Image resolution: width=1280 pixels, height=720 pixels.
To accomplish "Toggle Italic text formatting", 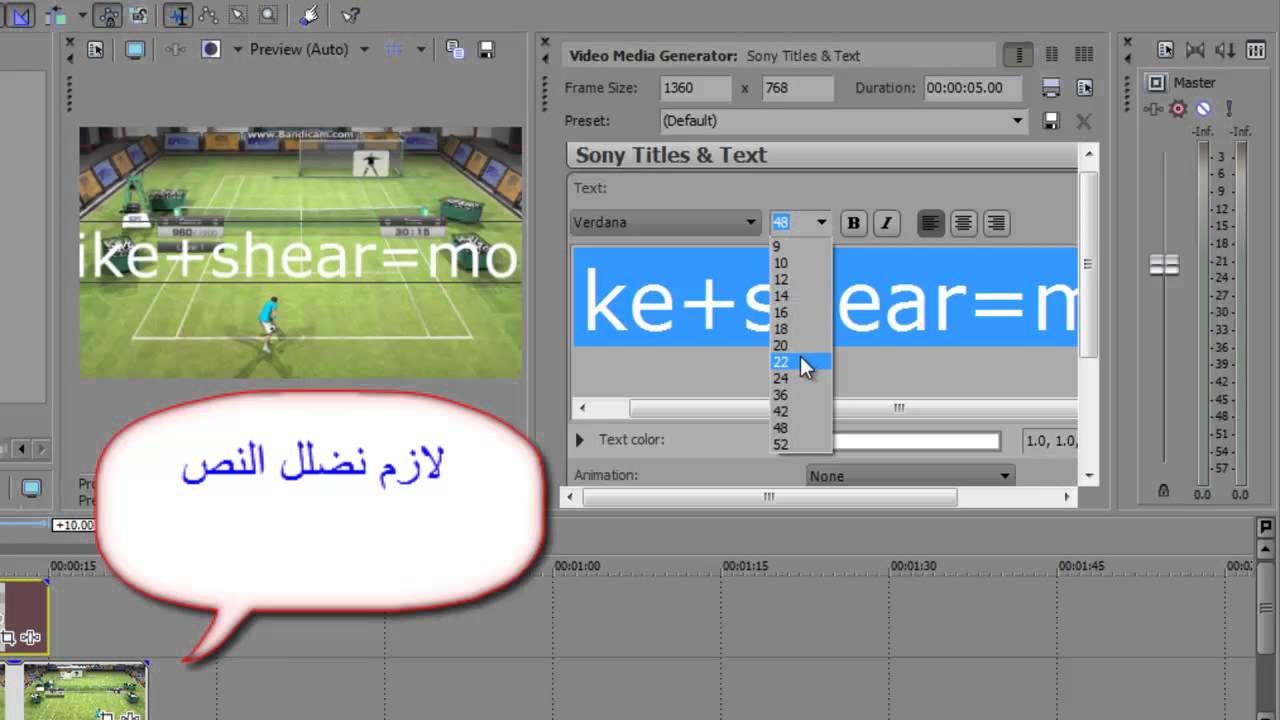I will click(x=886, y=223).
